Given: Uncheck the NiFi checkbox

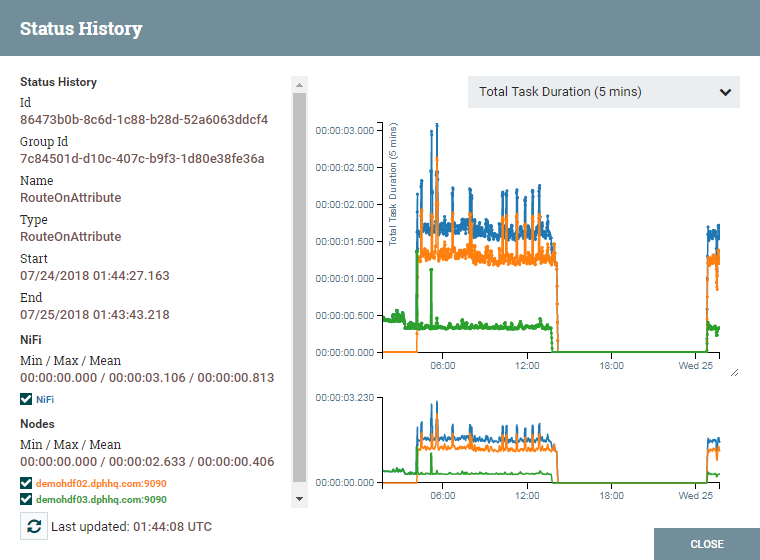Looking at the screenshot, I should 26,399.
